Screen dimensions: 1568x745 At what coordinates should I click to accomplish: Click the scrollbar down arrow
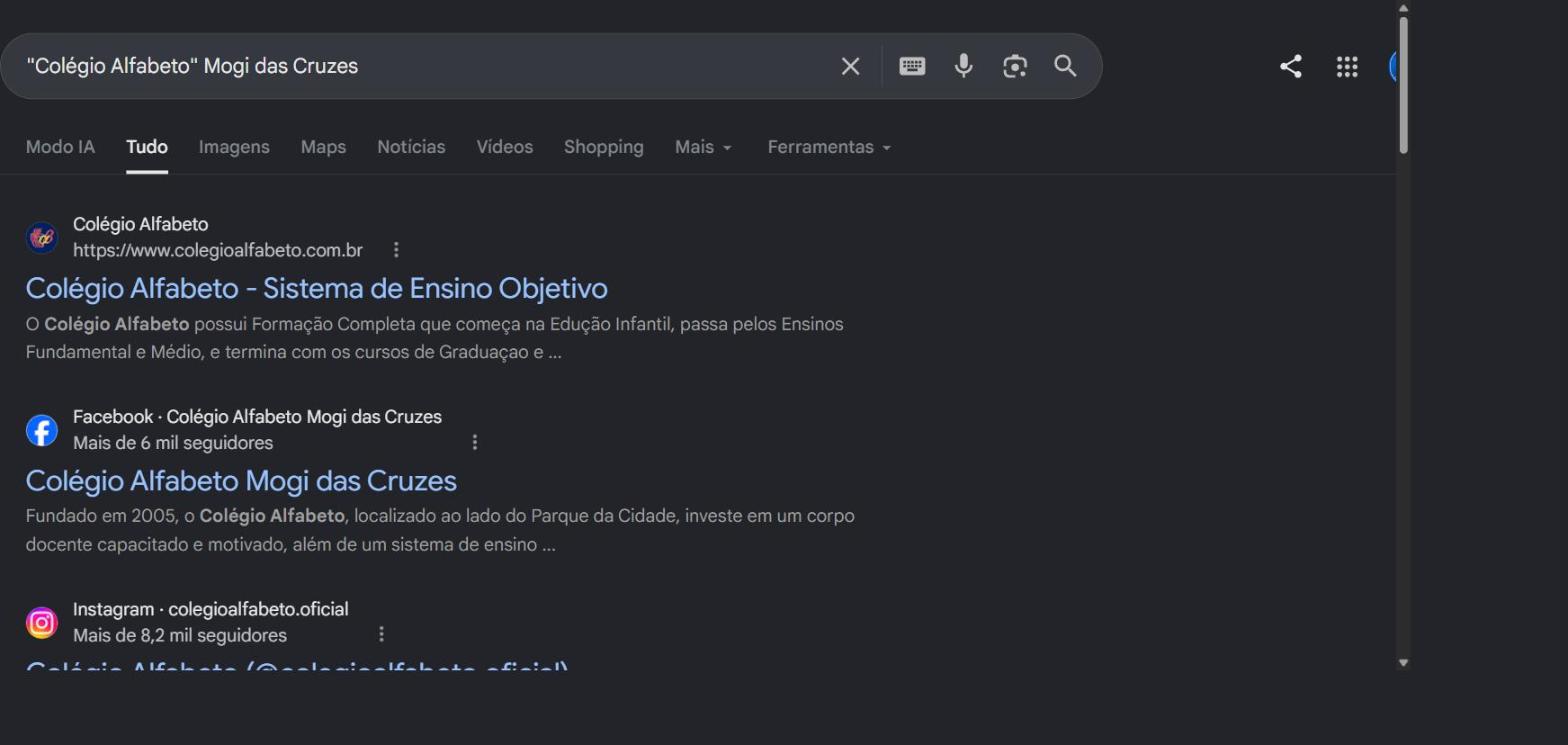coord(1403,662)
